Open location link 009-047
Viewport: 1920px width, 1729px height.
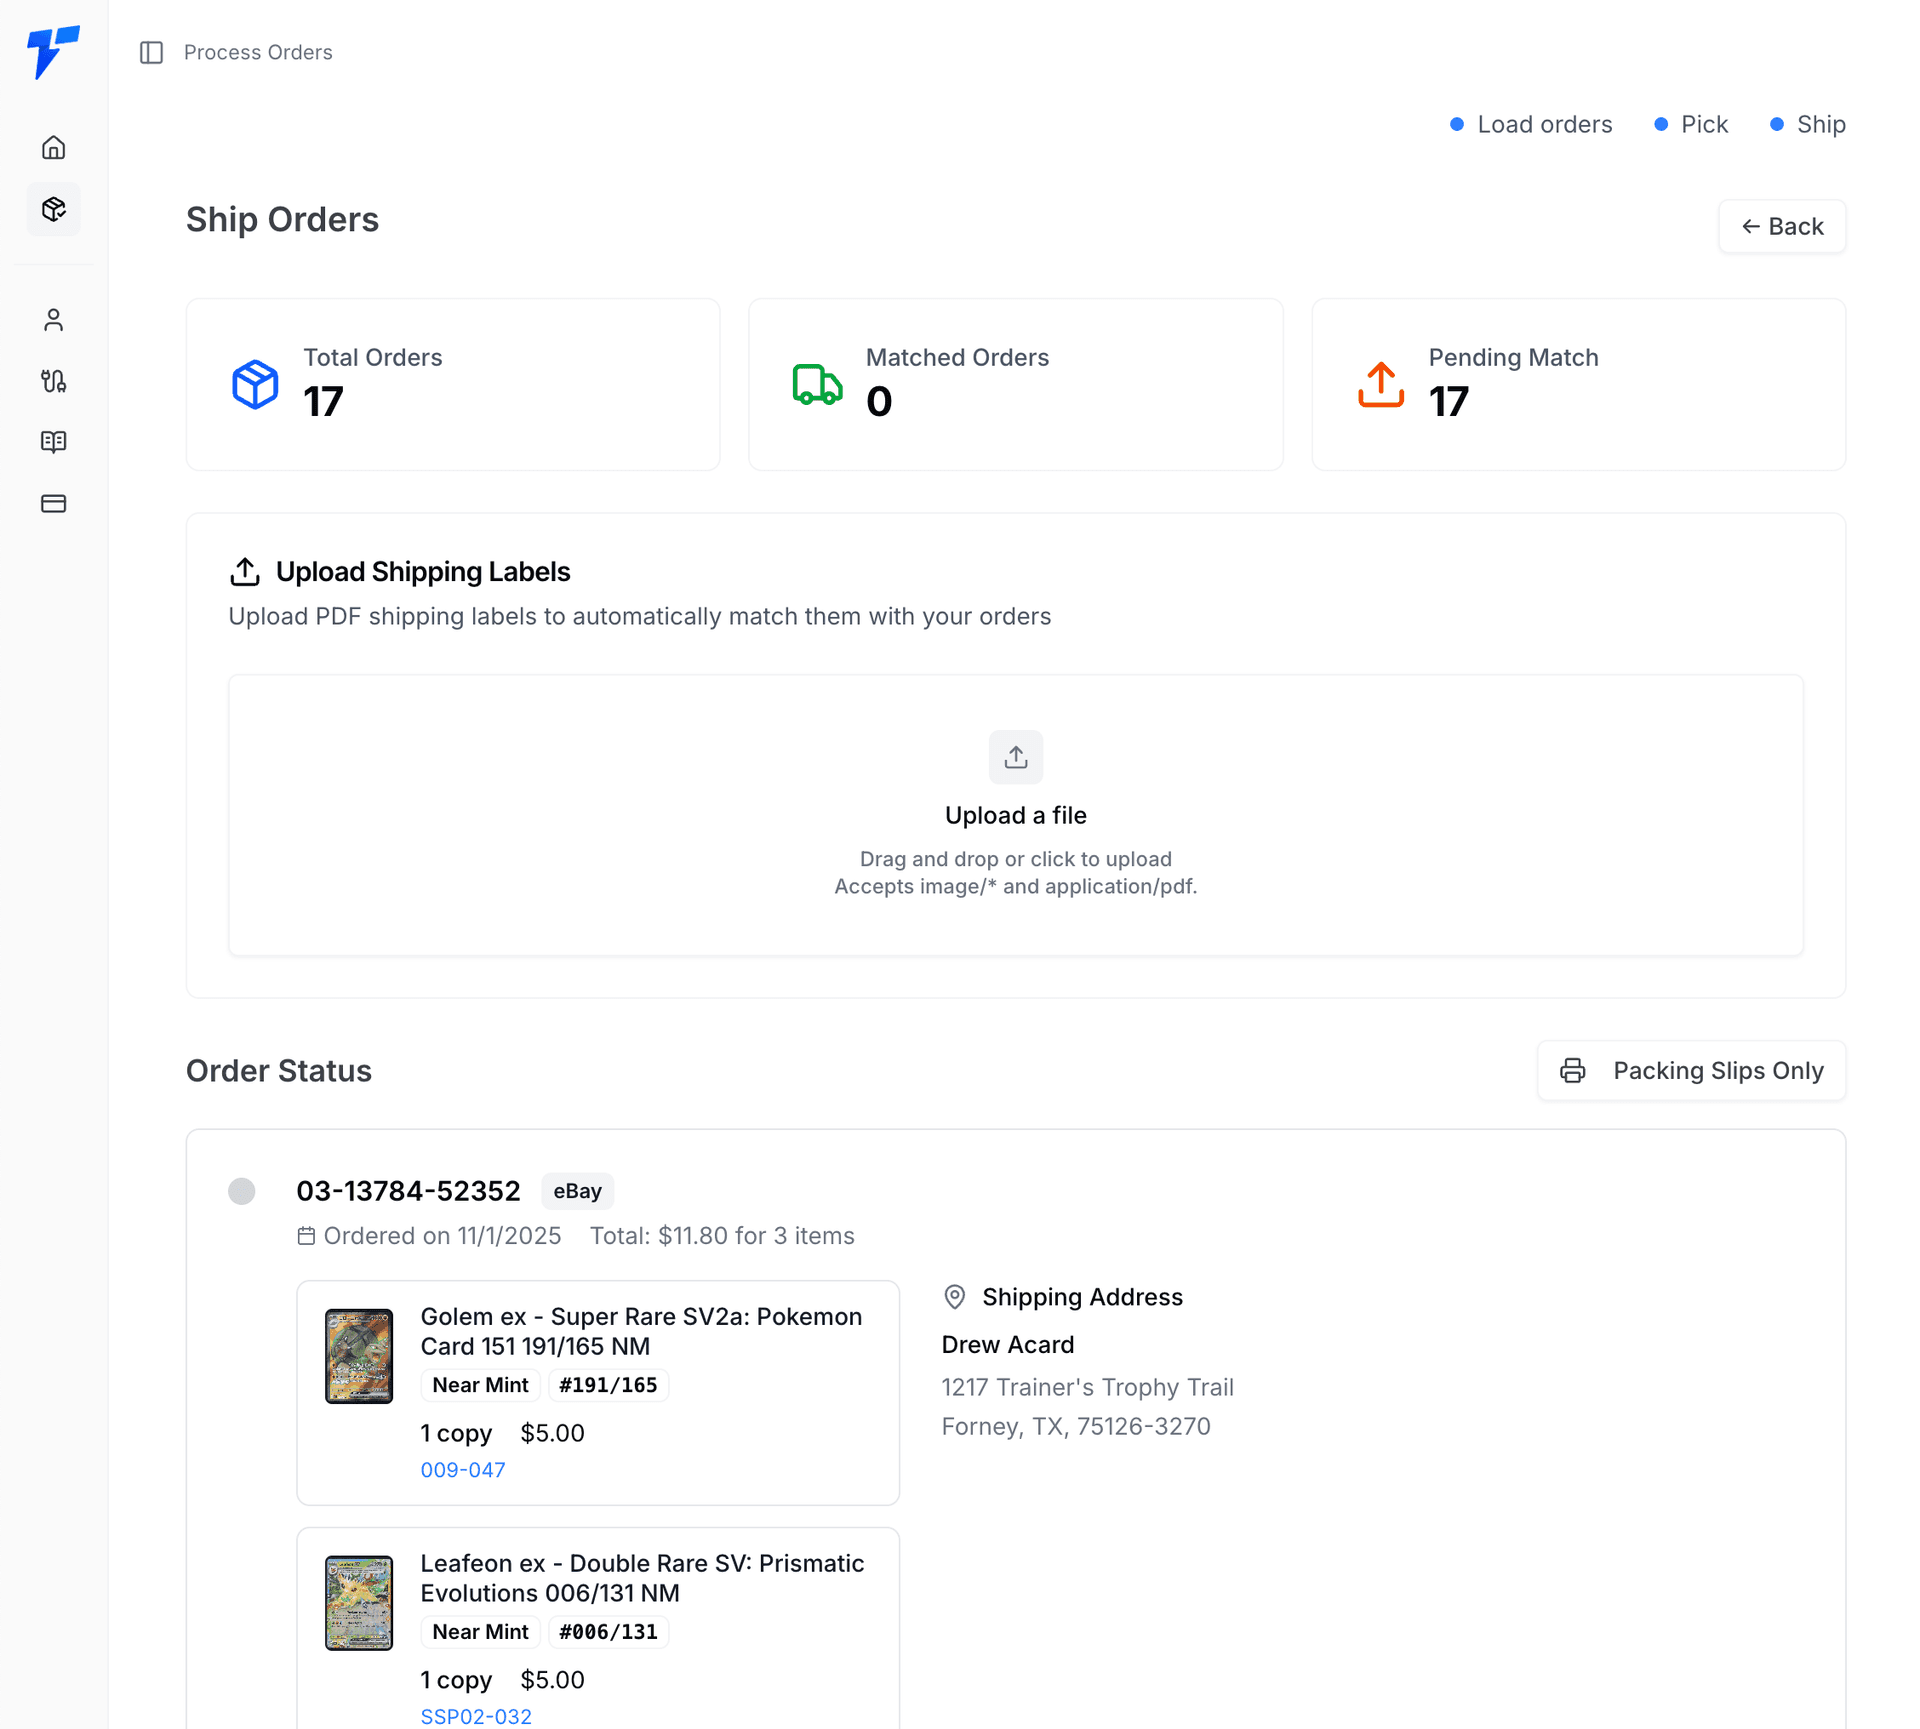point(462,1469)
